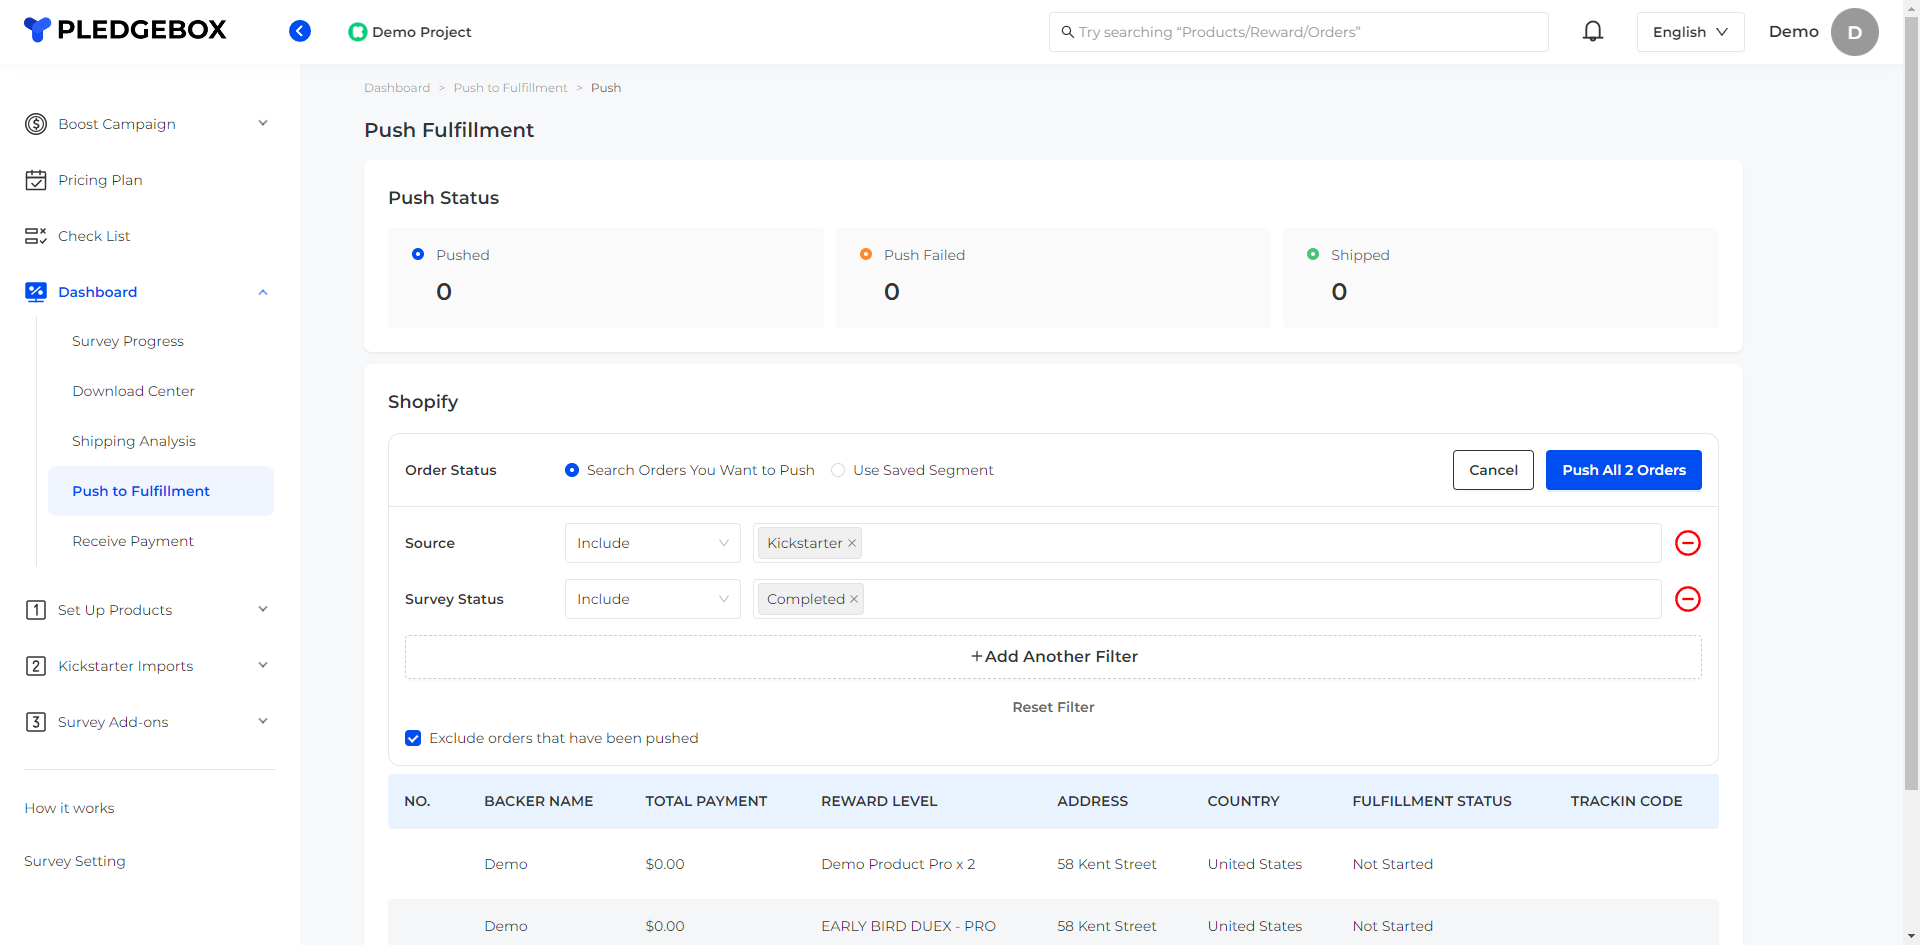Click the Pricing Plan calendar icon
Viewport: 1920px width, 945px height.
click(36, 180)
